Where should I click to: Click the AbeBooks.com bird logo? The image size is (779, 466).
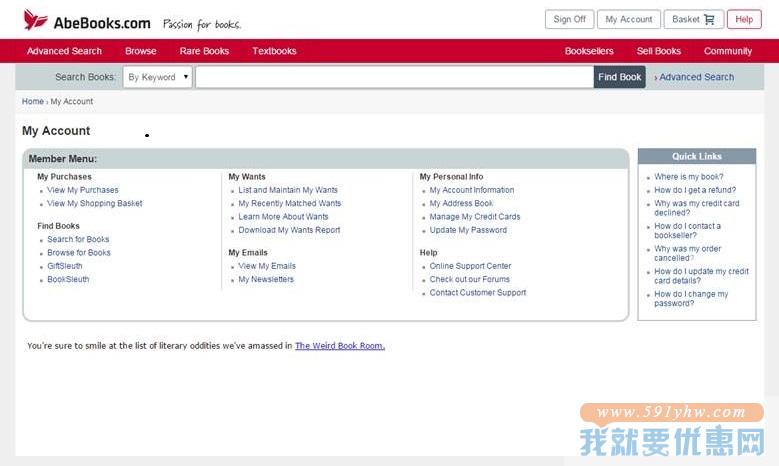(x=35, y=20)
